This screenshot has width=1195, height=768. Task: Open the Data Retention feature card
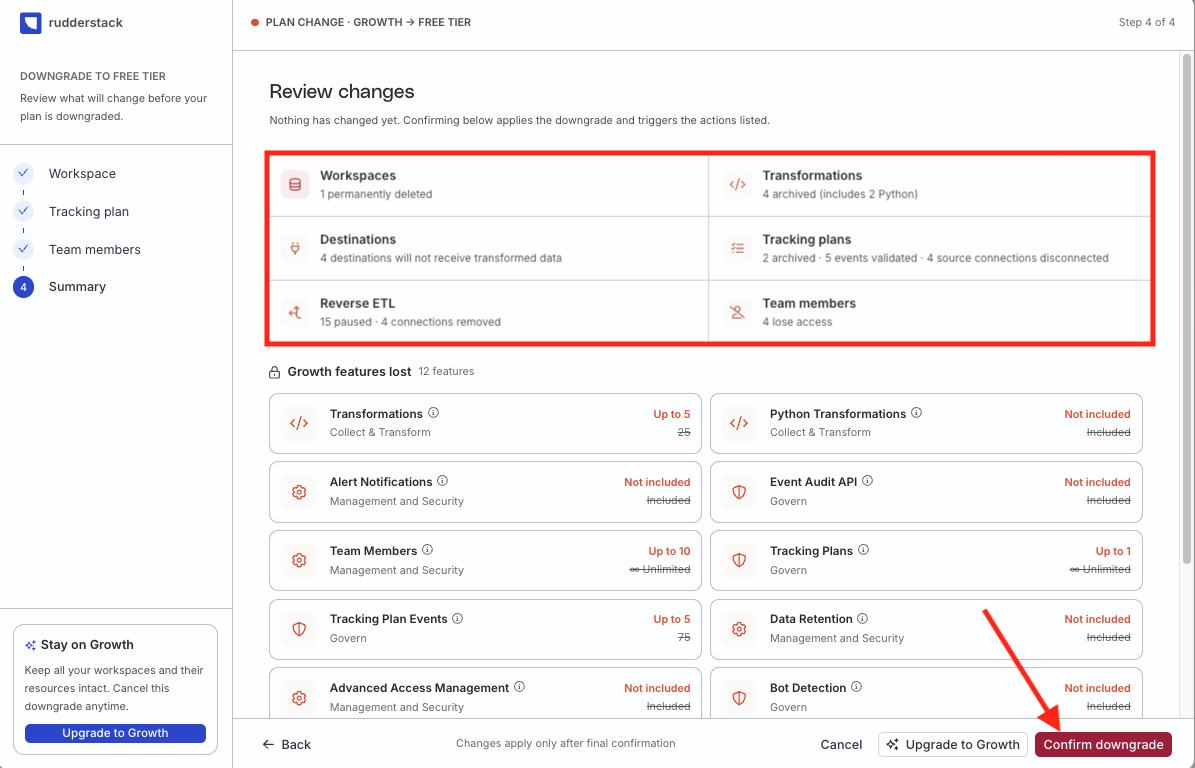point(926,629)
